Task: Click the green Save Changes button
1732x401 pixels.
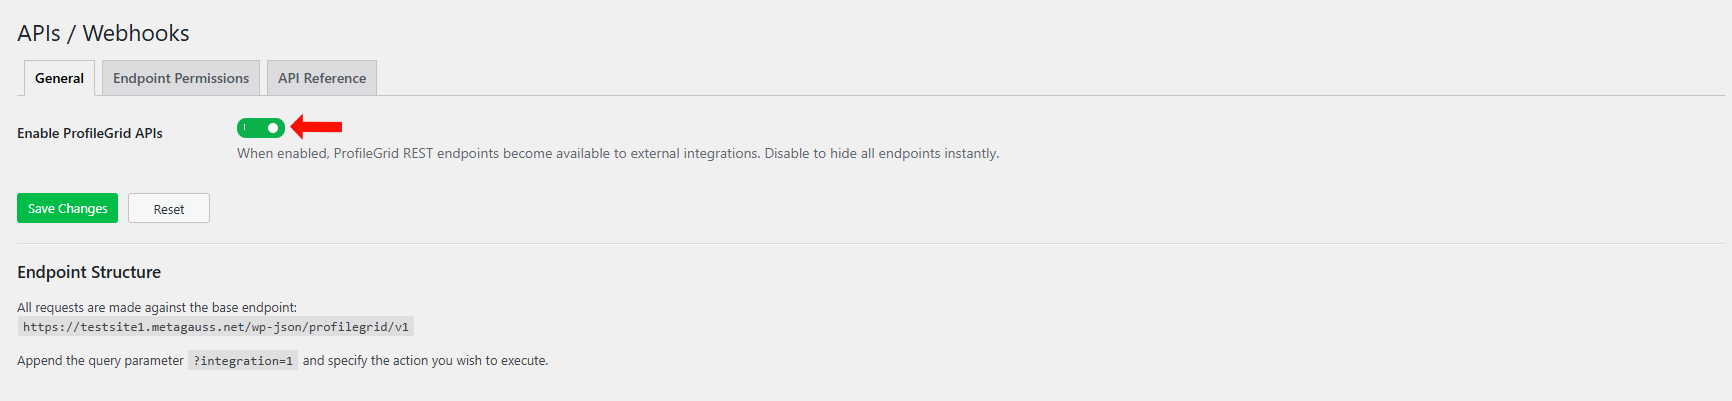Action: point(67,208)
